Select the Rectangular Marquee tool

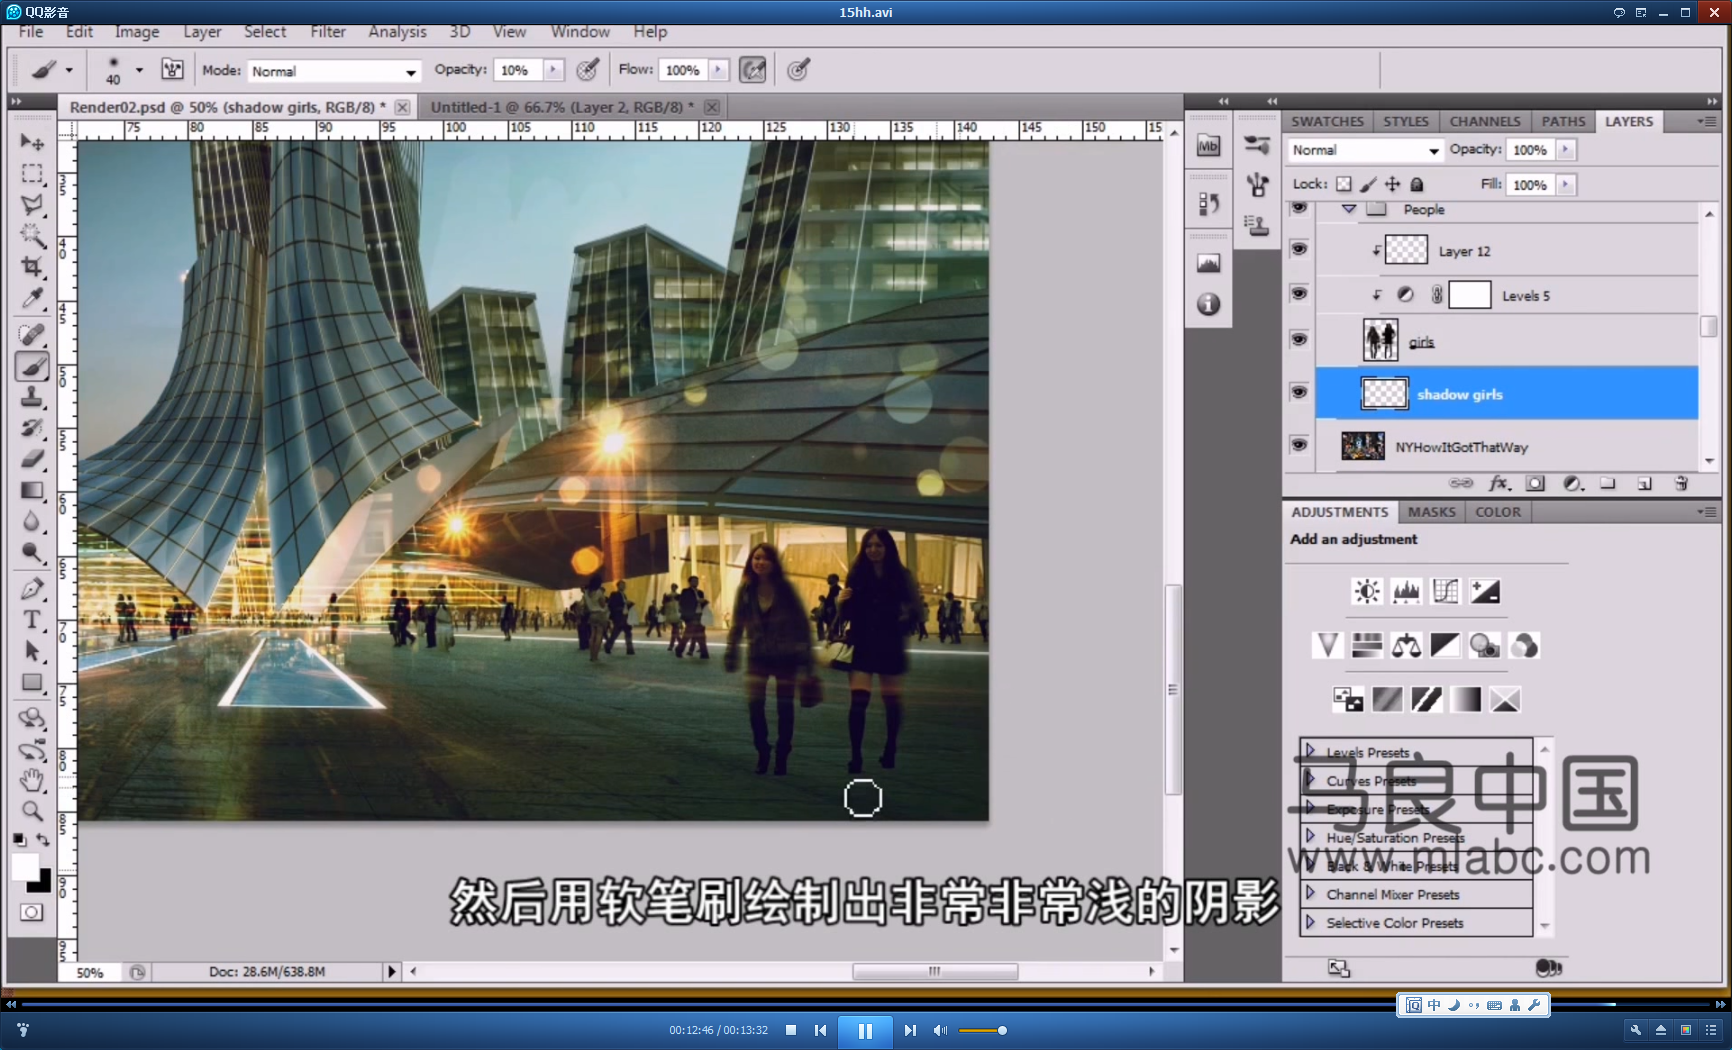click(31, 174)
